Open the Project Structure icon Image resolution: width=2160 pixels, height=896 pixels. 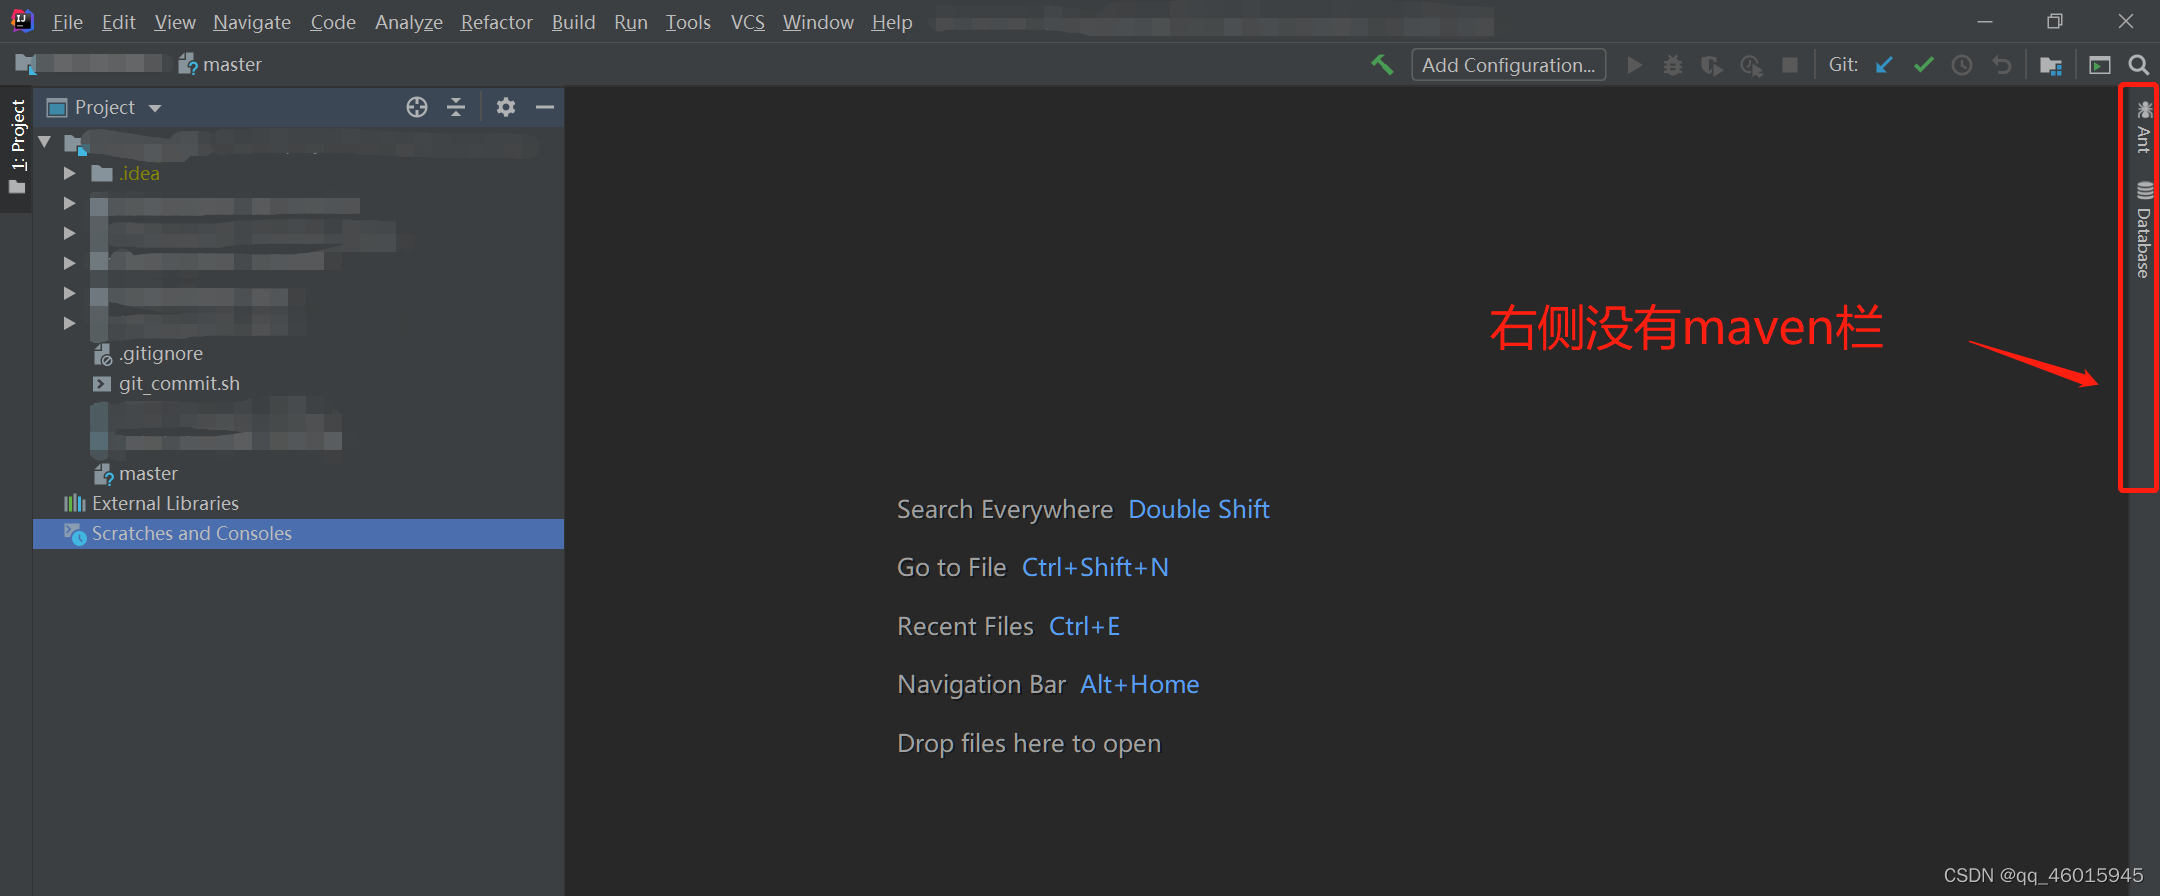tap(2051, 65)
